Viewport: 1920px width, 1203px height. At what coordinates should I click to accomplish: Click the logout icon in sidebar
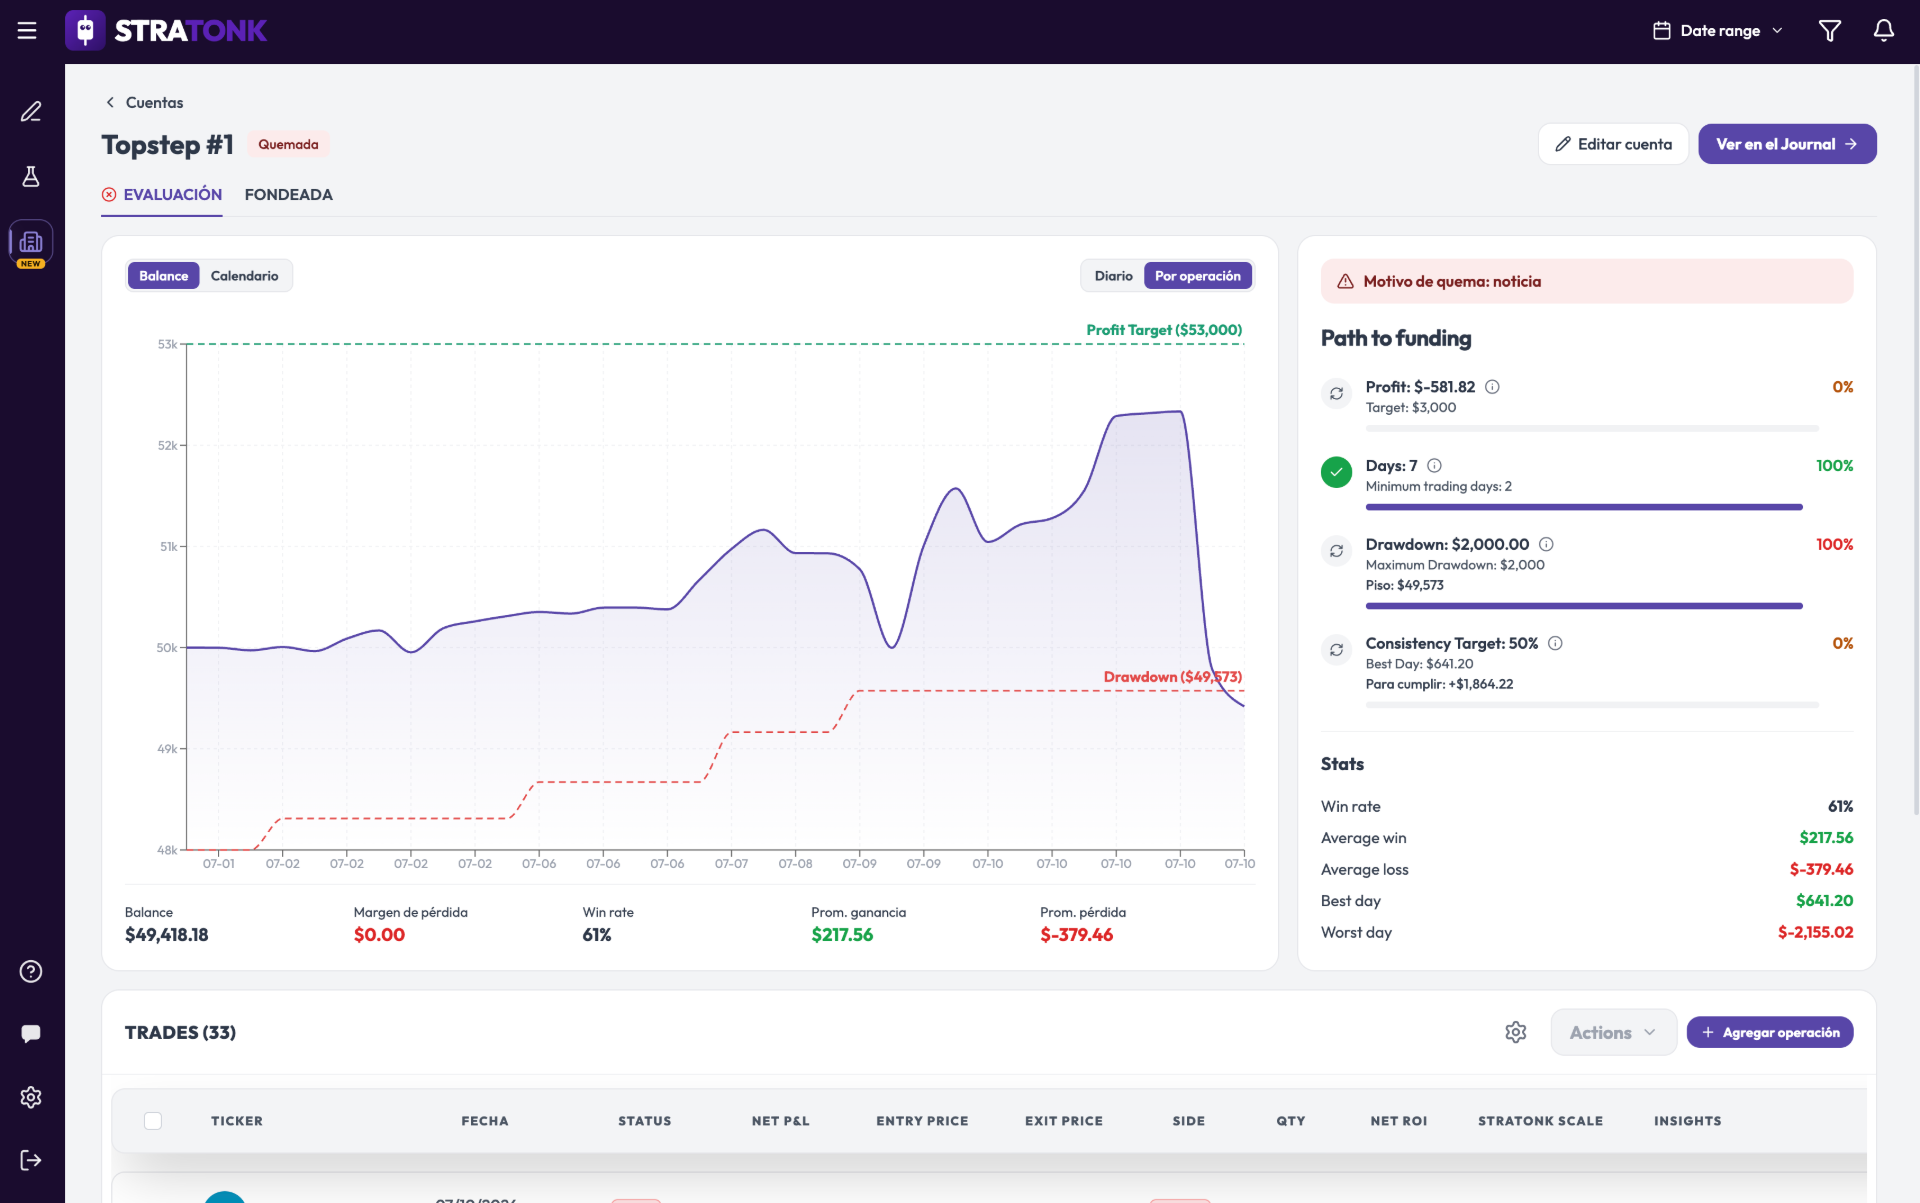click(x=31, y=1160)
